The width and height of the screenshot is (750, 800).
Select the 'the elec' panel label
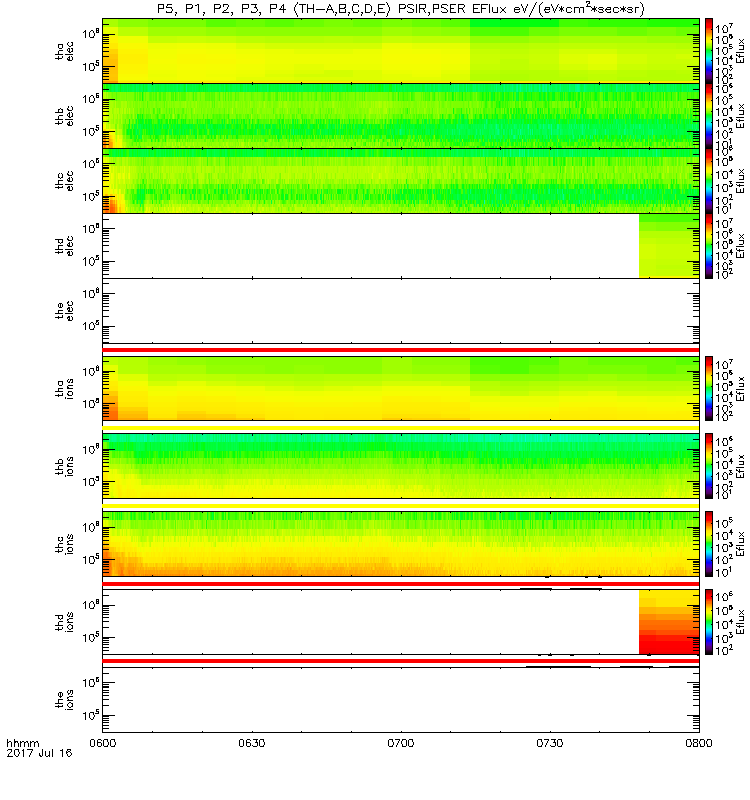pos(65,311)
